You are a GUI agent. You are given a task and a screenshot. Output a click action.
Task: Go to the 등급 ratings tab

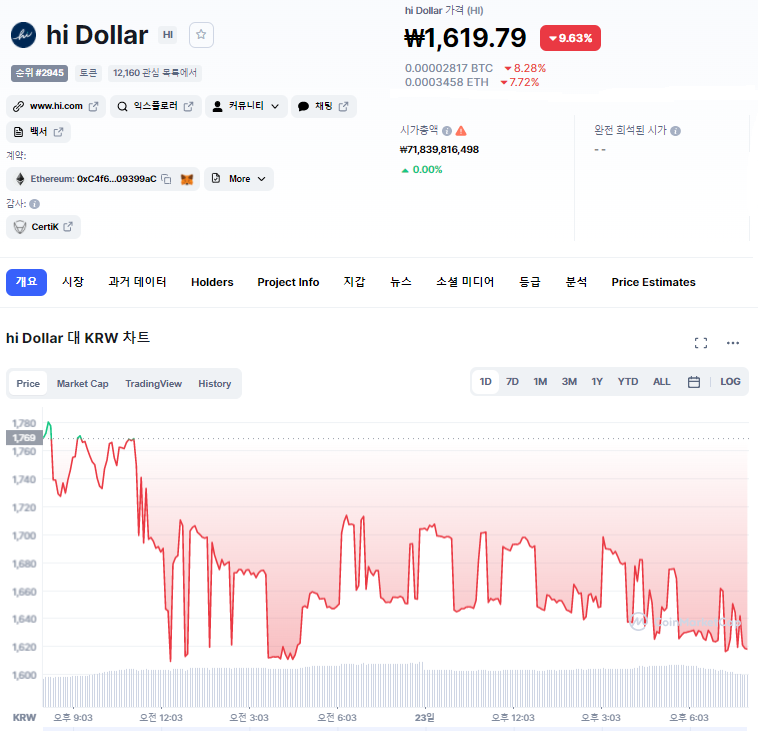[530, 282]
